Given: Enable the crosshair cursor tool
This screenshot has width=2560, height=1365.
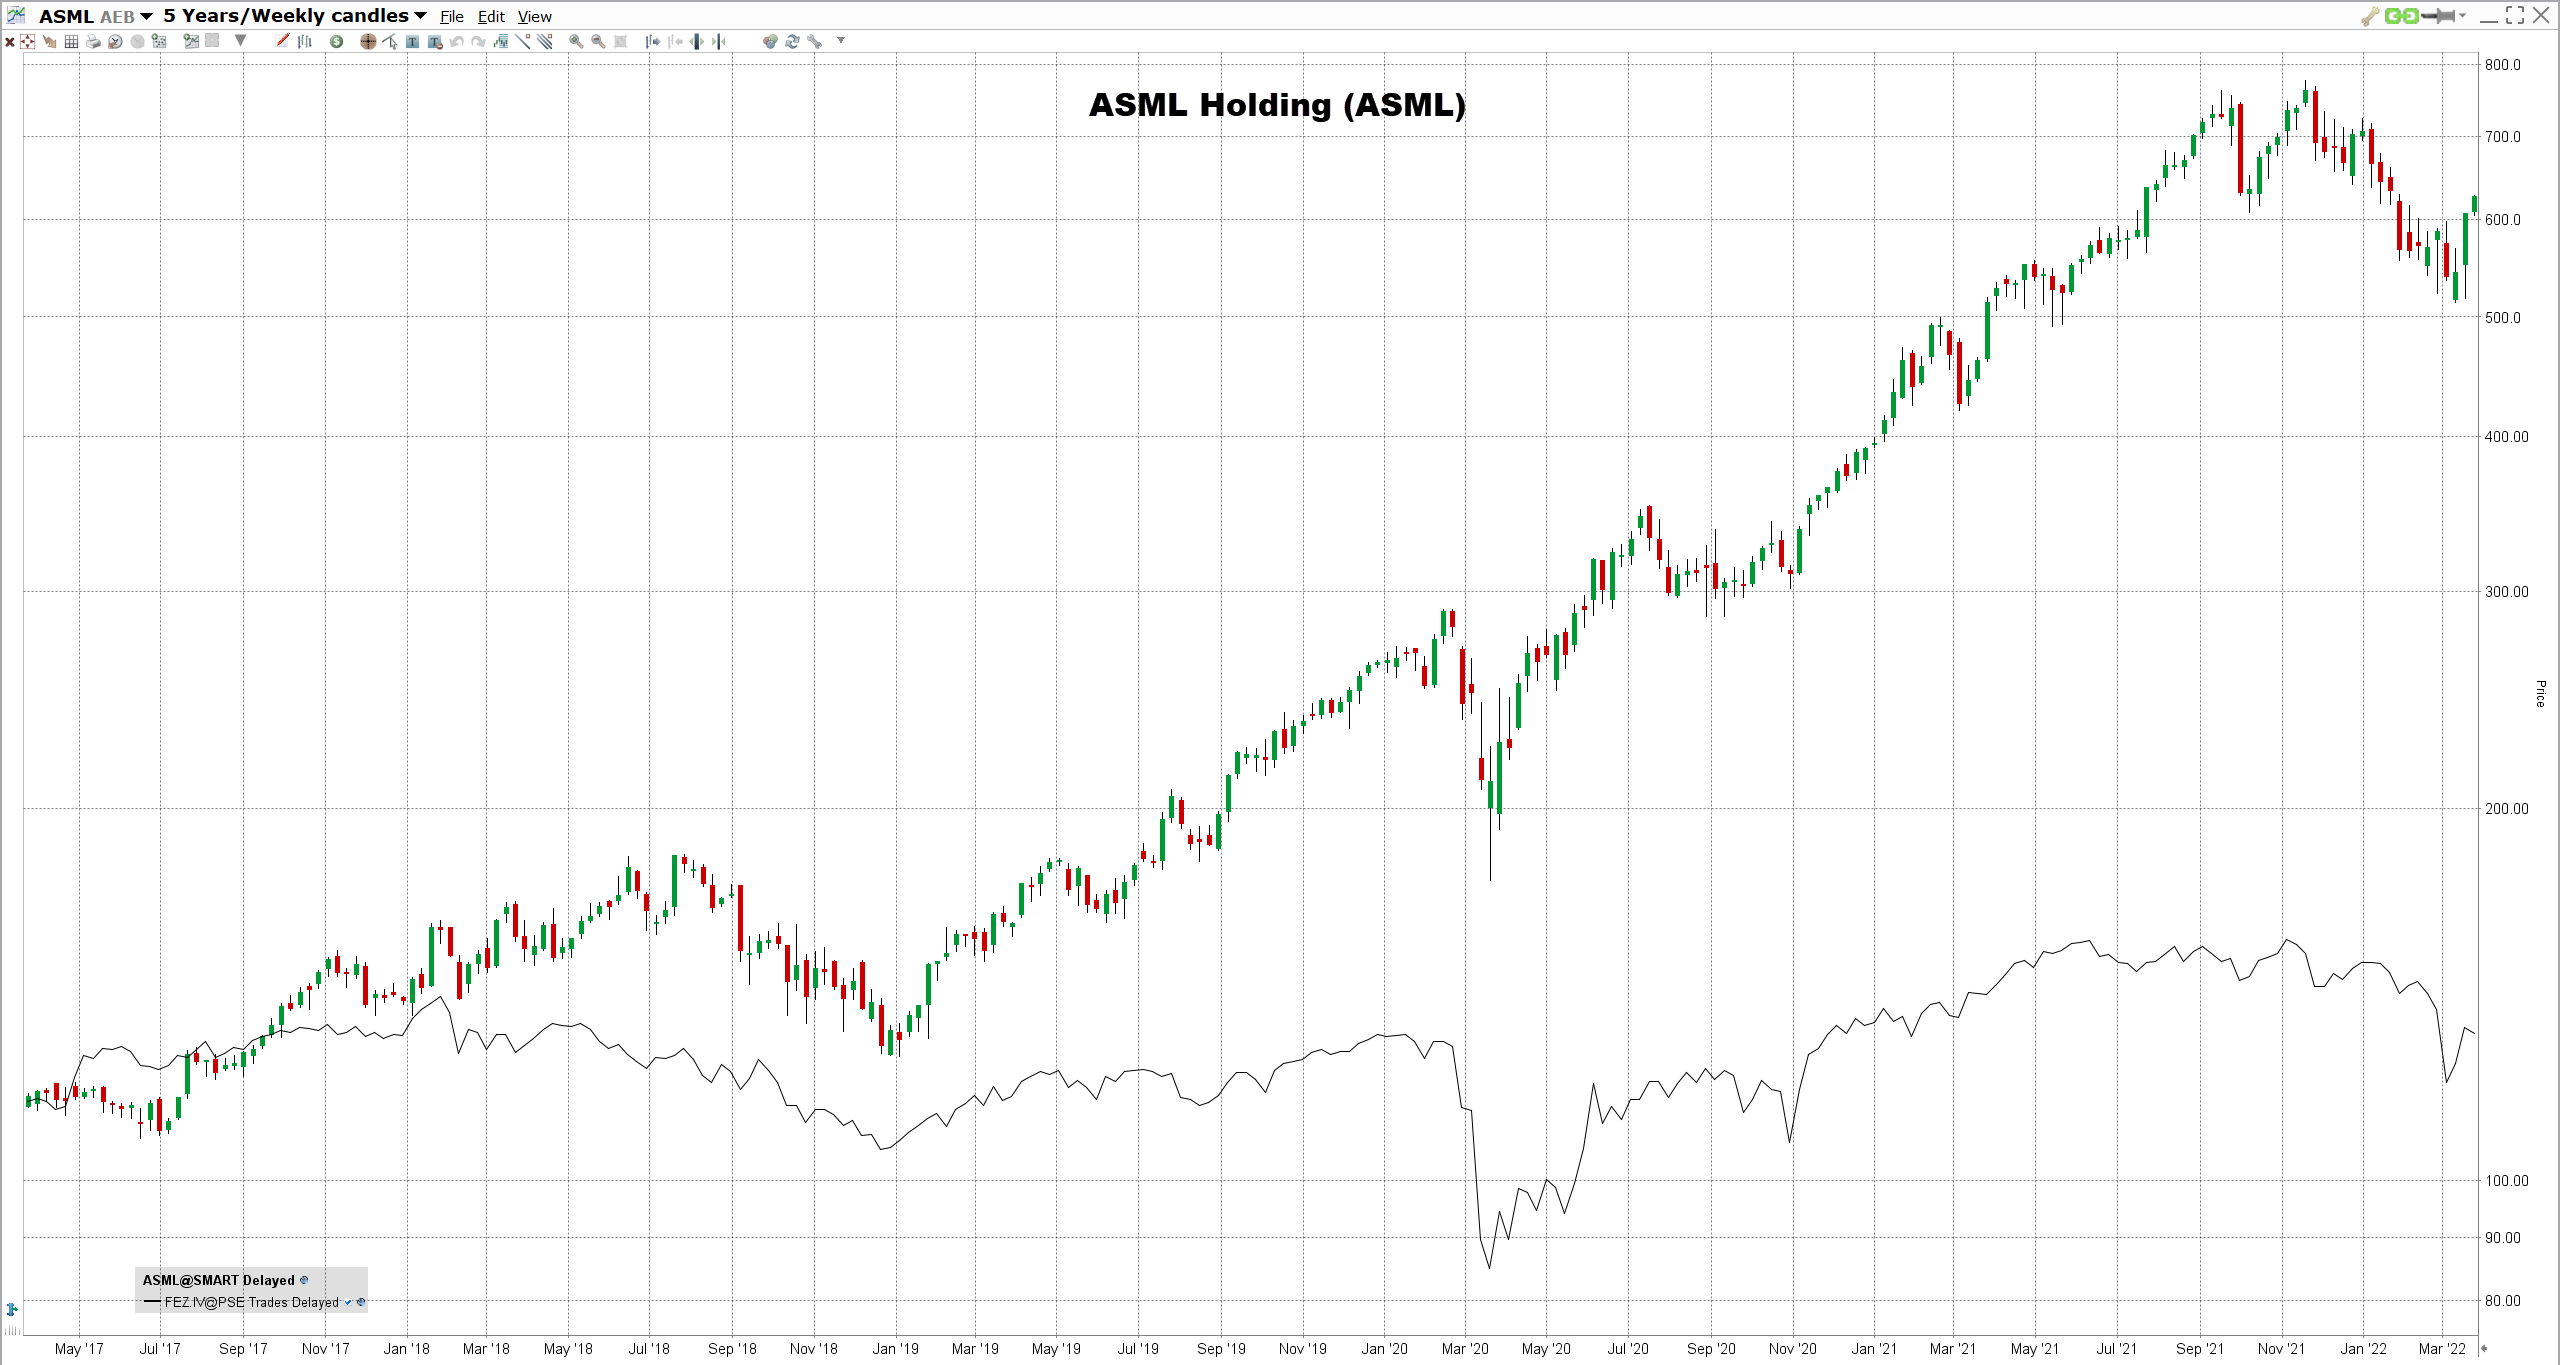Looking at the screenshot, I should pos(368,41).
